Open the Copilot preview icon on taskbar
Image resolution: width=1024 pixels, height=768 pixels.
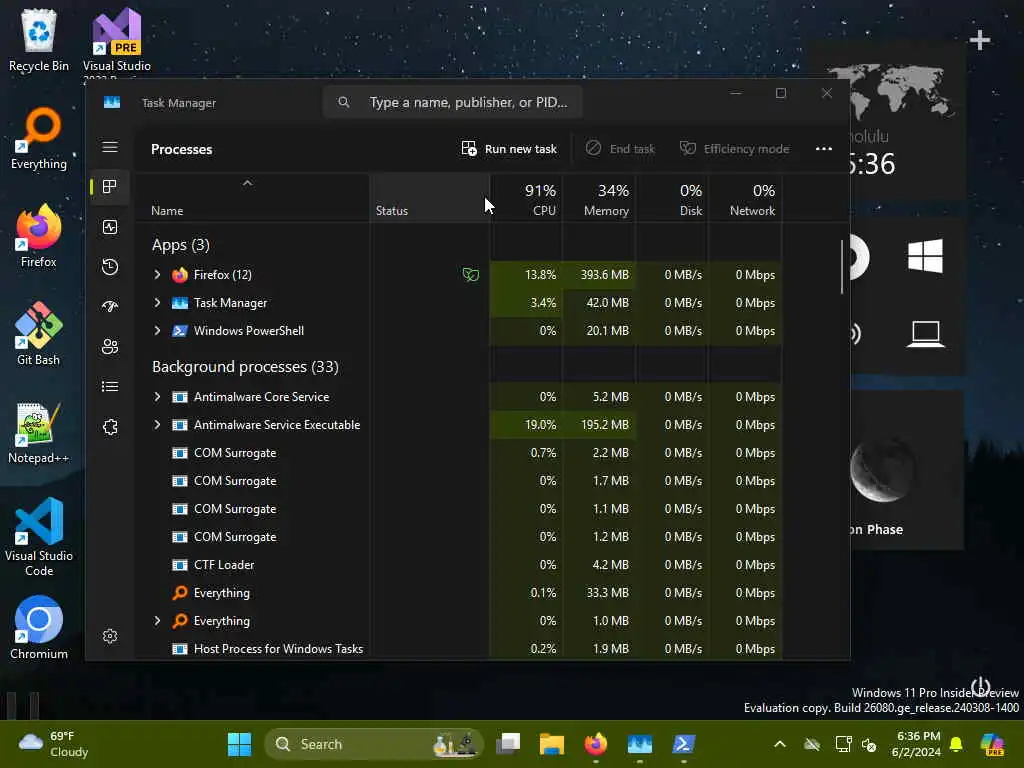pyautogui.click(x=992, y=744)
